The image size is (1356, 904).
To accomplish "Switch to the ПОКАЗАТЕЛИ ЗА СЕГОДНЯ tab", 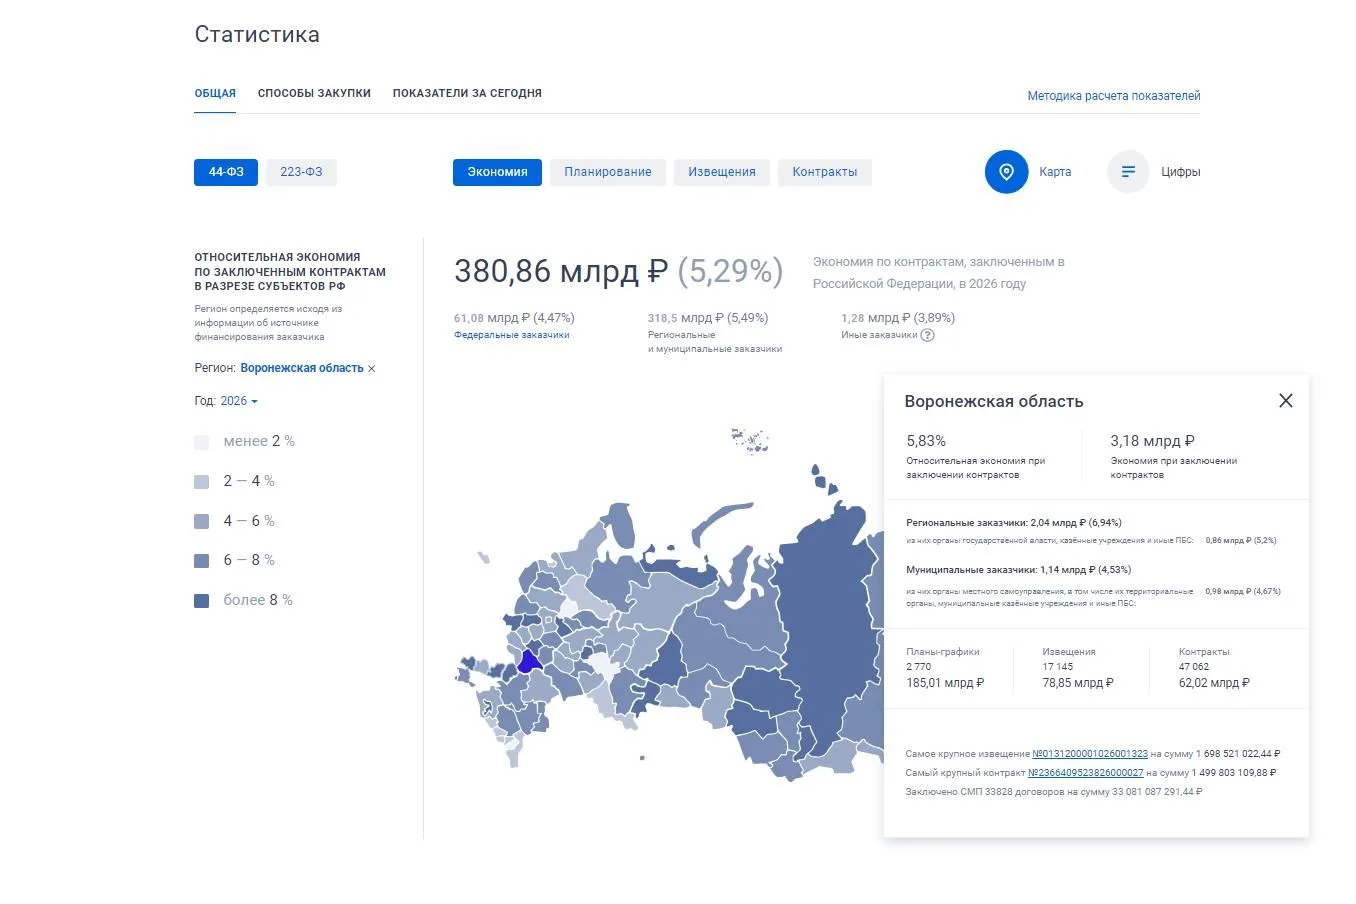I will [x=467, y=93].
